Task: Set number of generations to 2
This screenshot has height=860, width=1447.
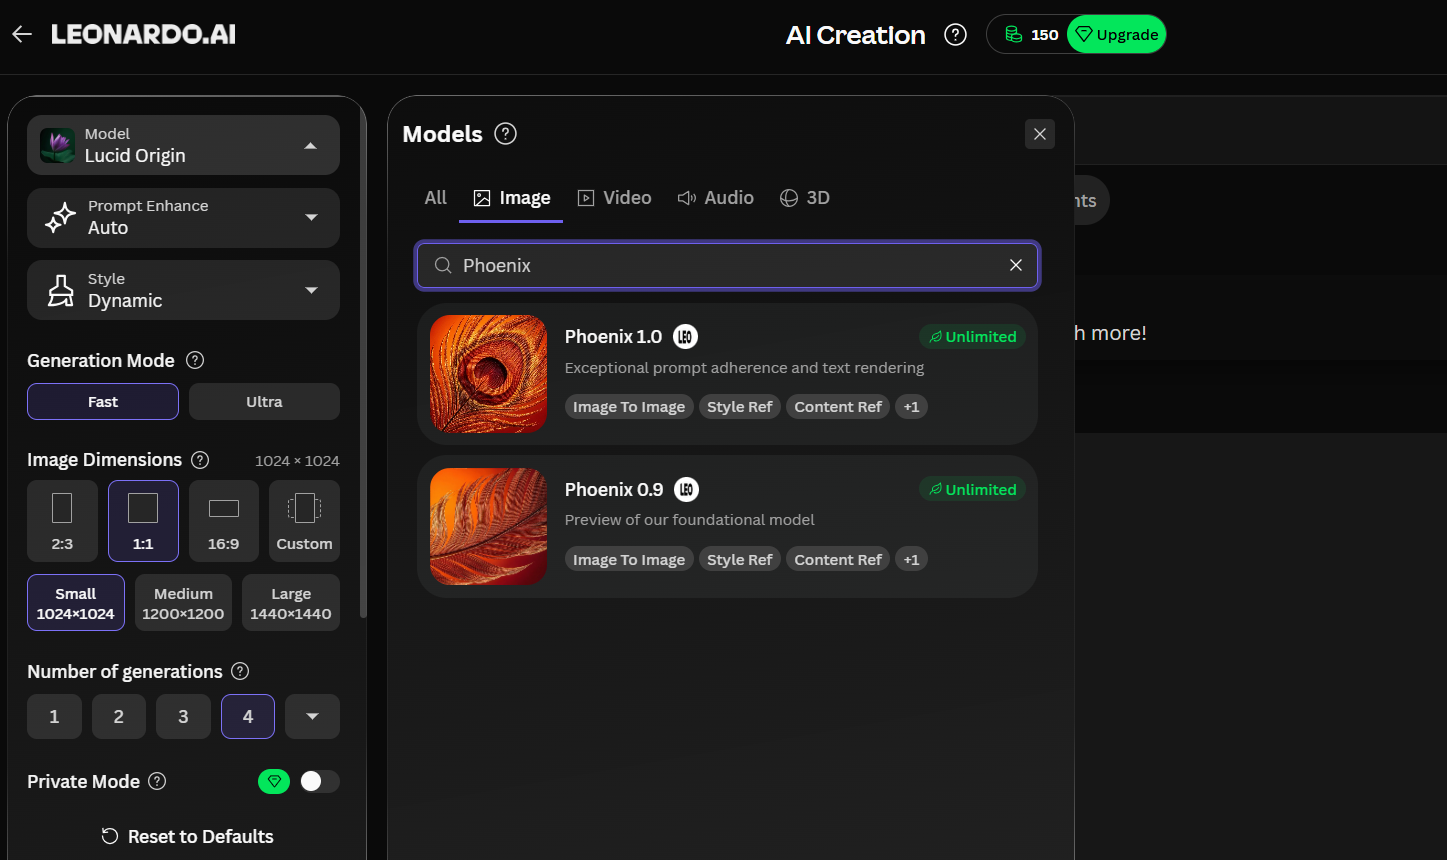Action: pos(119,717)
